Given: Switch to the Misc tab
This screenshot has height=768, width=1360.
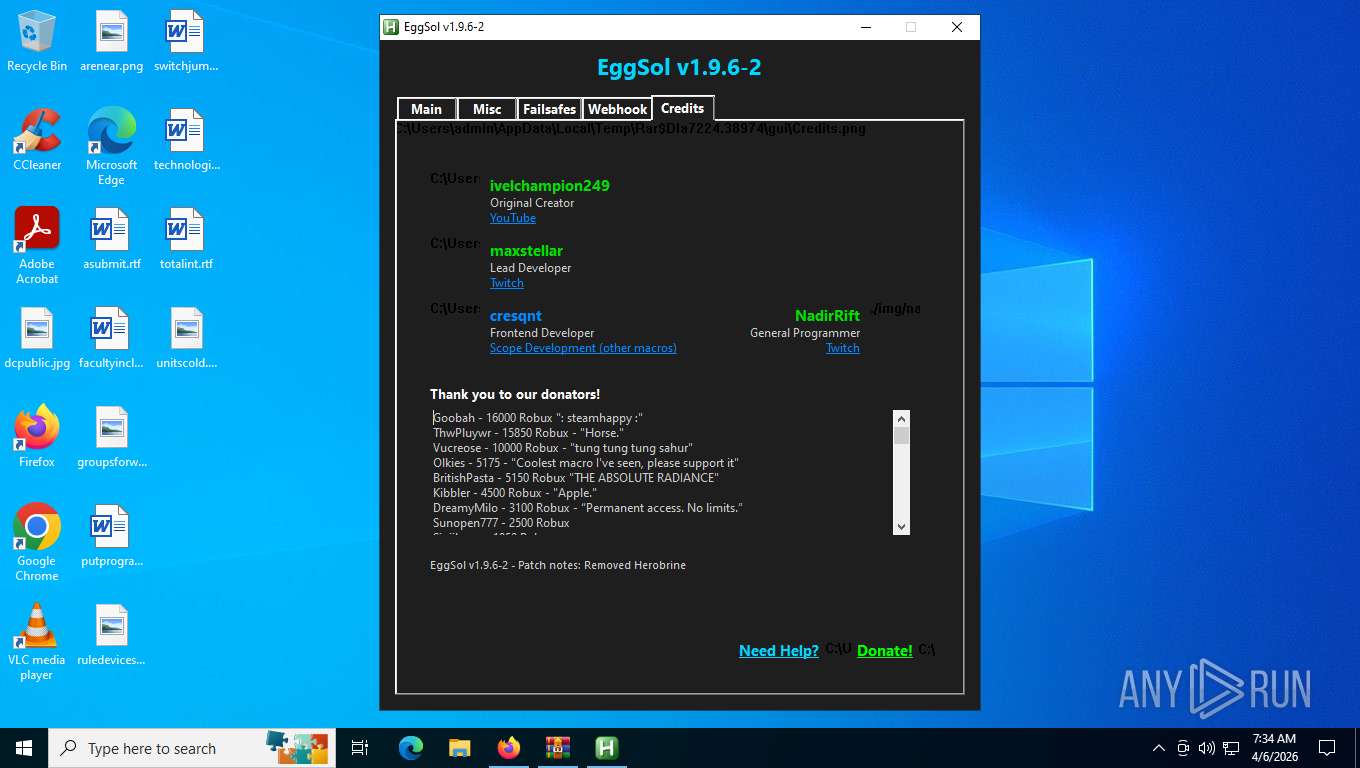Looking at the screenshot, I should point(487,109).
